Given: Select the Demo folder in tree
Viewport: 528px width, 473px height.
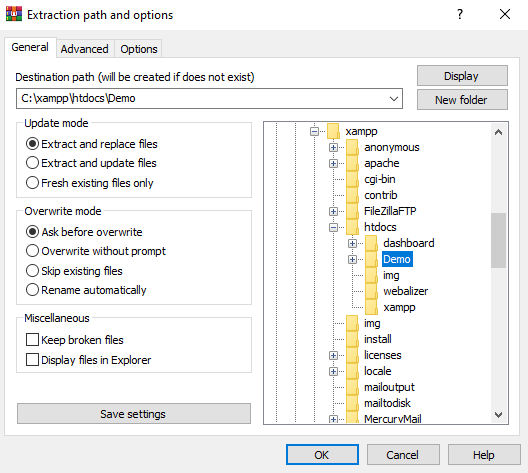Looking at the screenshot, I should pyautogui.click(x=397, y=259).
